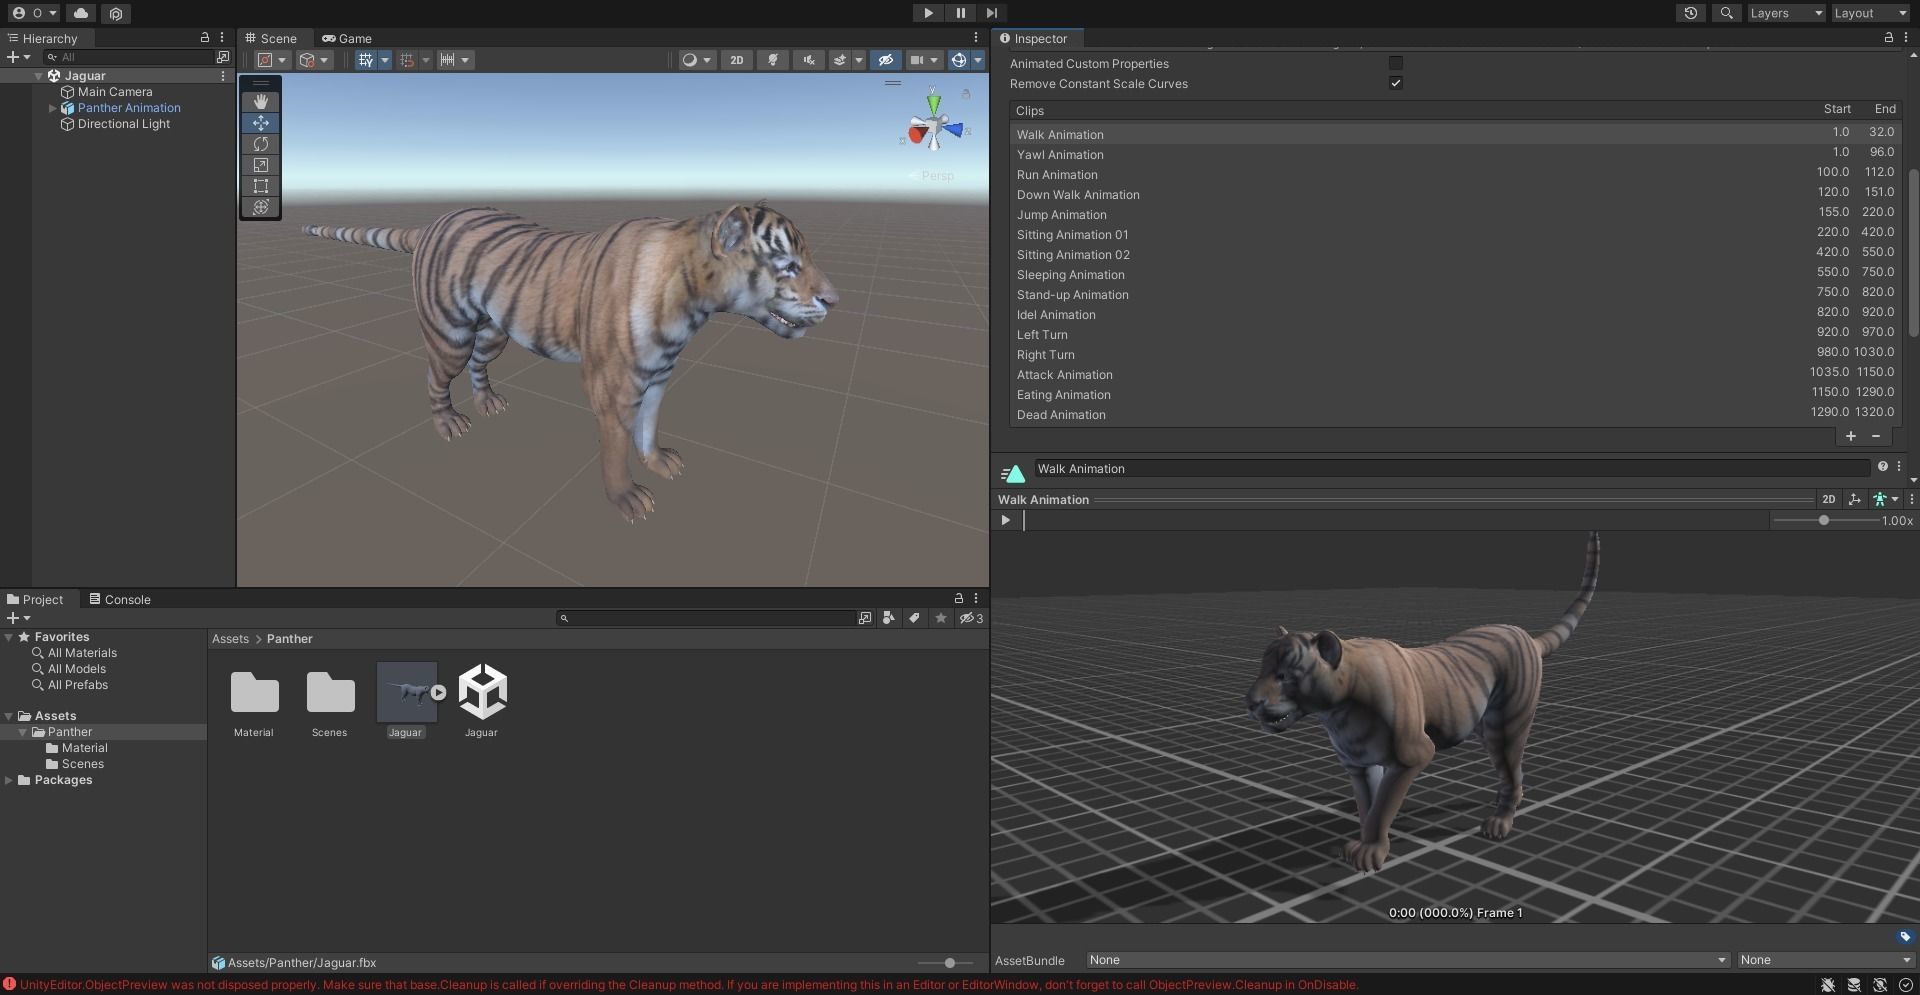The image size is (1920, 995).
Task: Open the Unity version control icon
Action: coord(116,13)
